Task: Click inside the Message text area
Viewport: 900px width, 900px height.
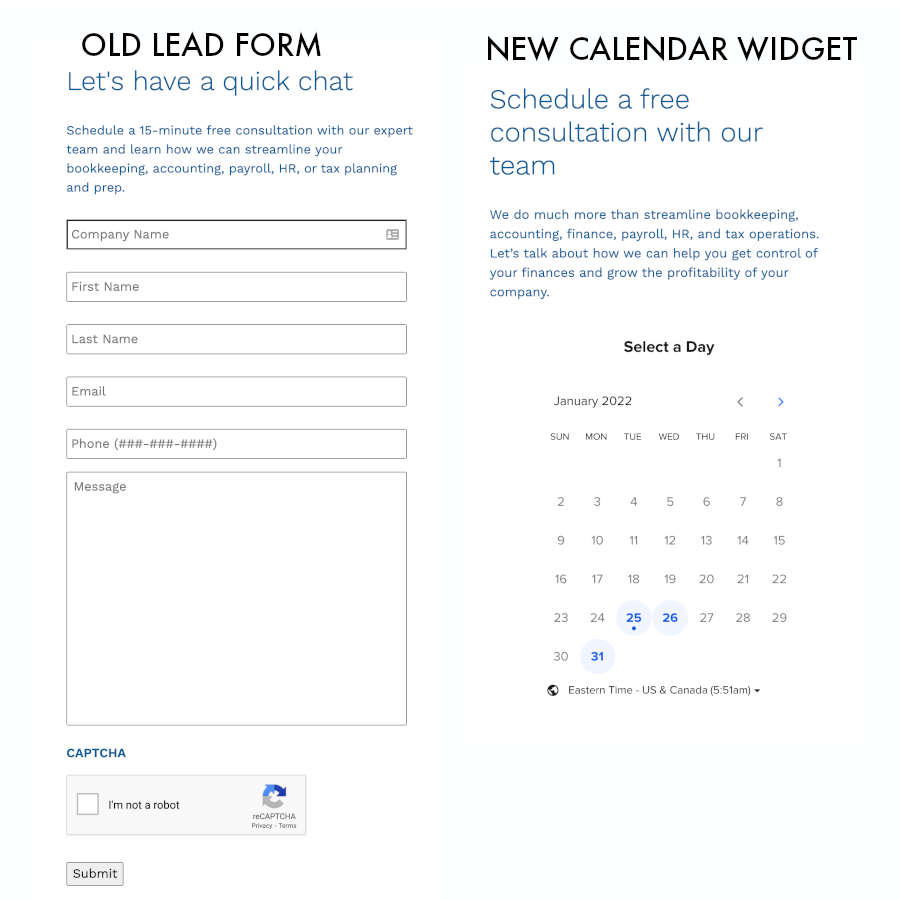Action: coord(236,599)
